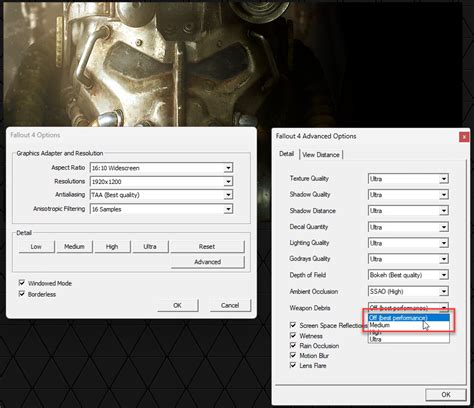Click the Ultra detail preset button

pos(150,247)
